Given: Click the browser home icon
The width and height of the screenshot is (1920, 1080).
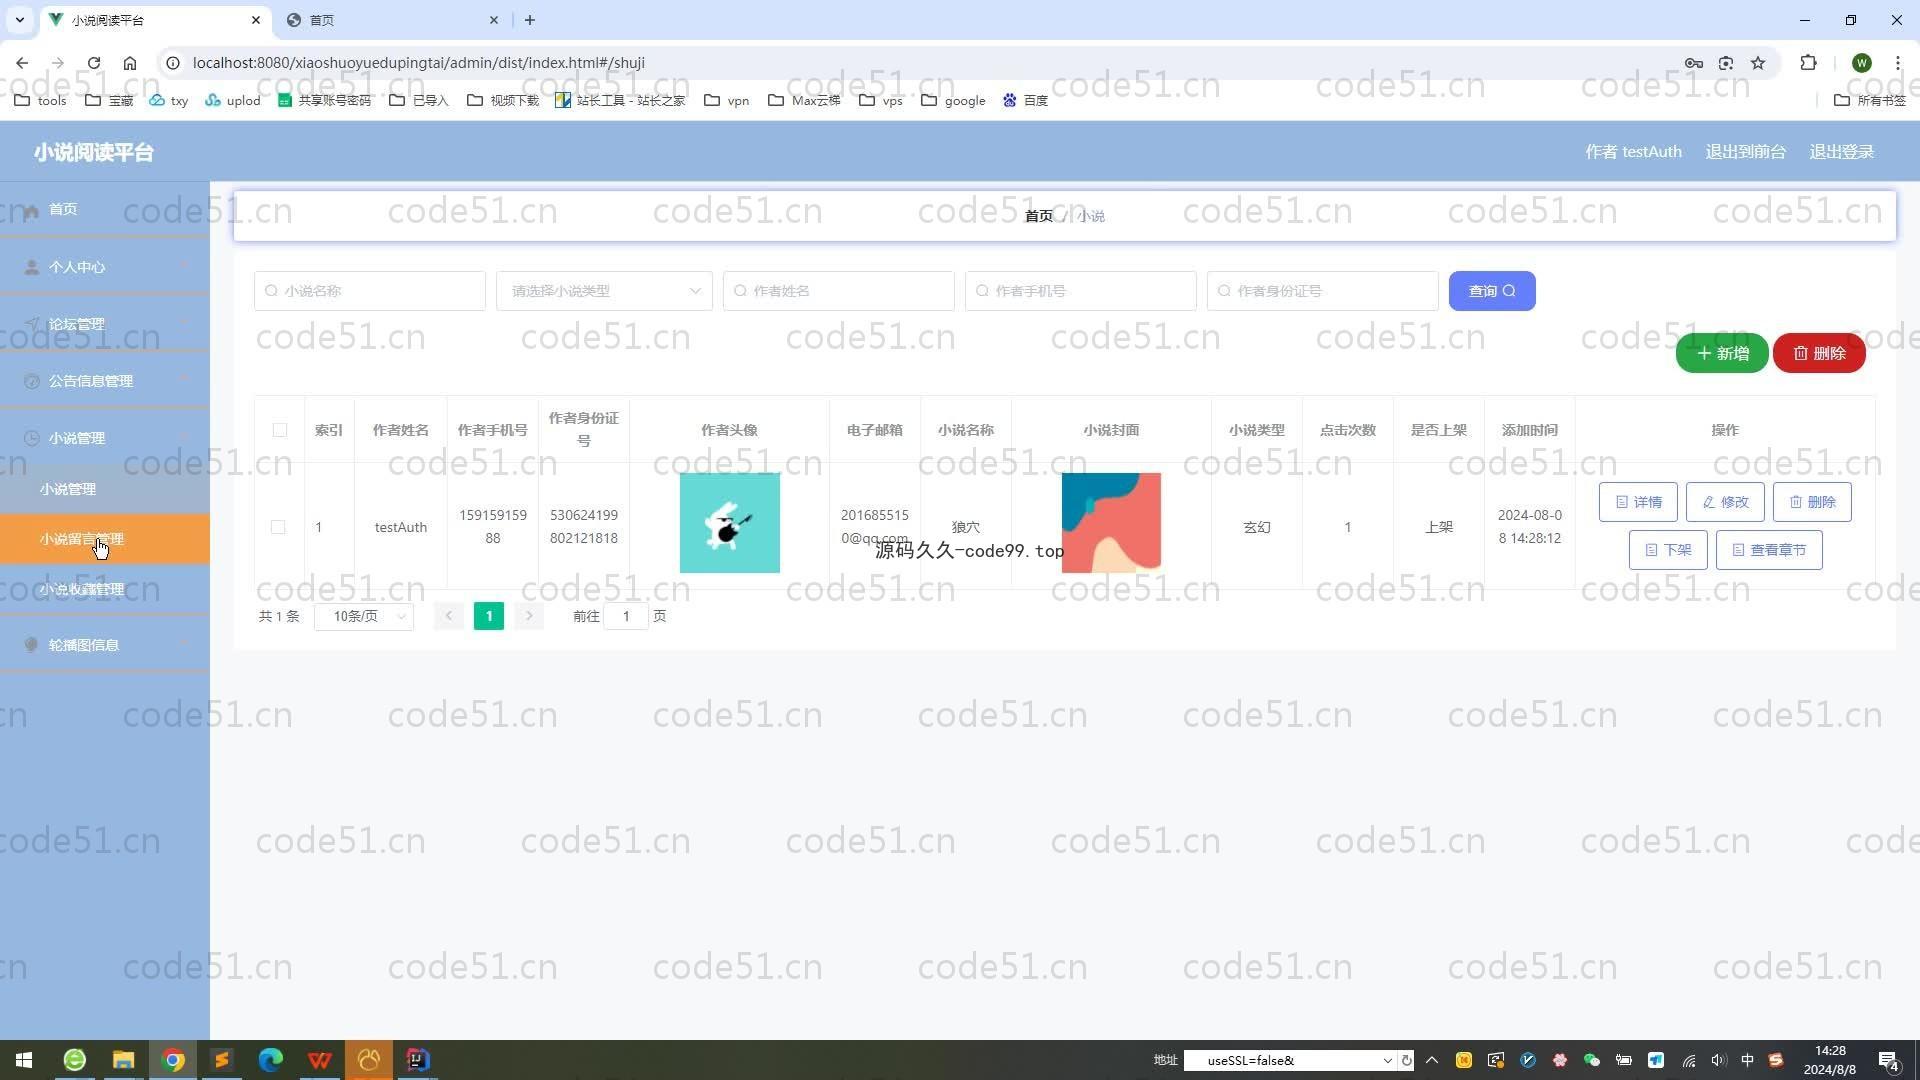Looking at the screenshot, I should pyautogui.click(x=130, y=63).
